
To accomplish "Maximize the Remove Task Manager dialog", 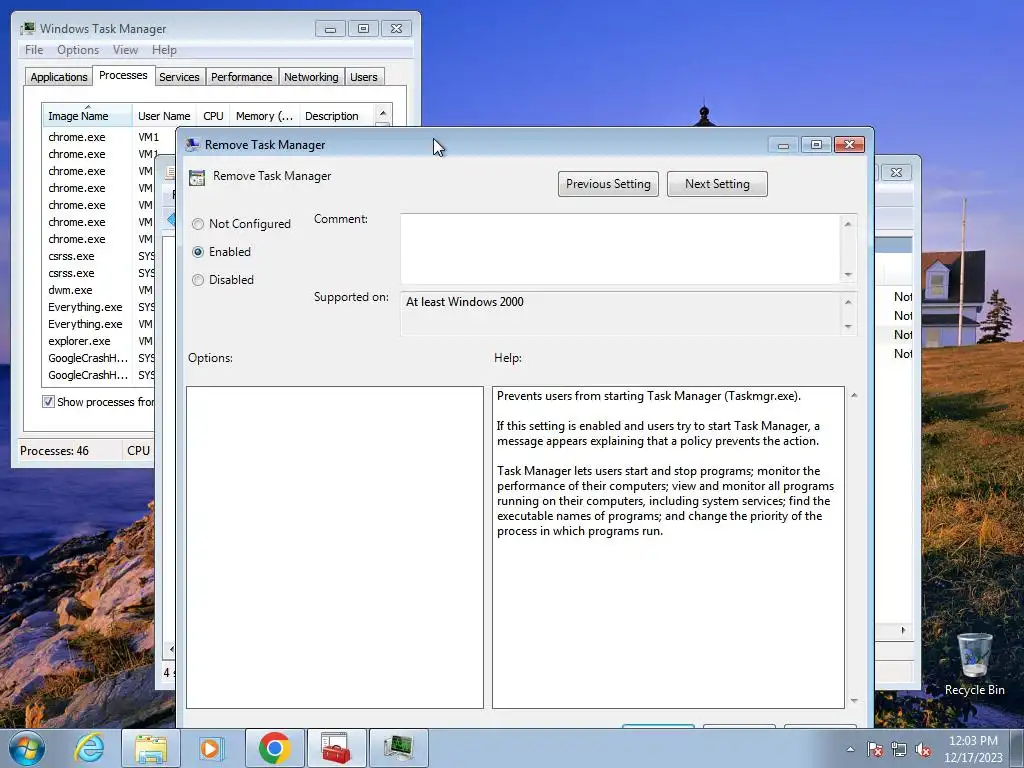I will pos(816,144).
